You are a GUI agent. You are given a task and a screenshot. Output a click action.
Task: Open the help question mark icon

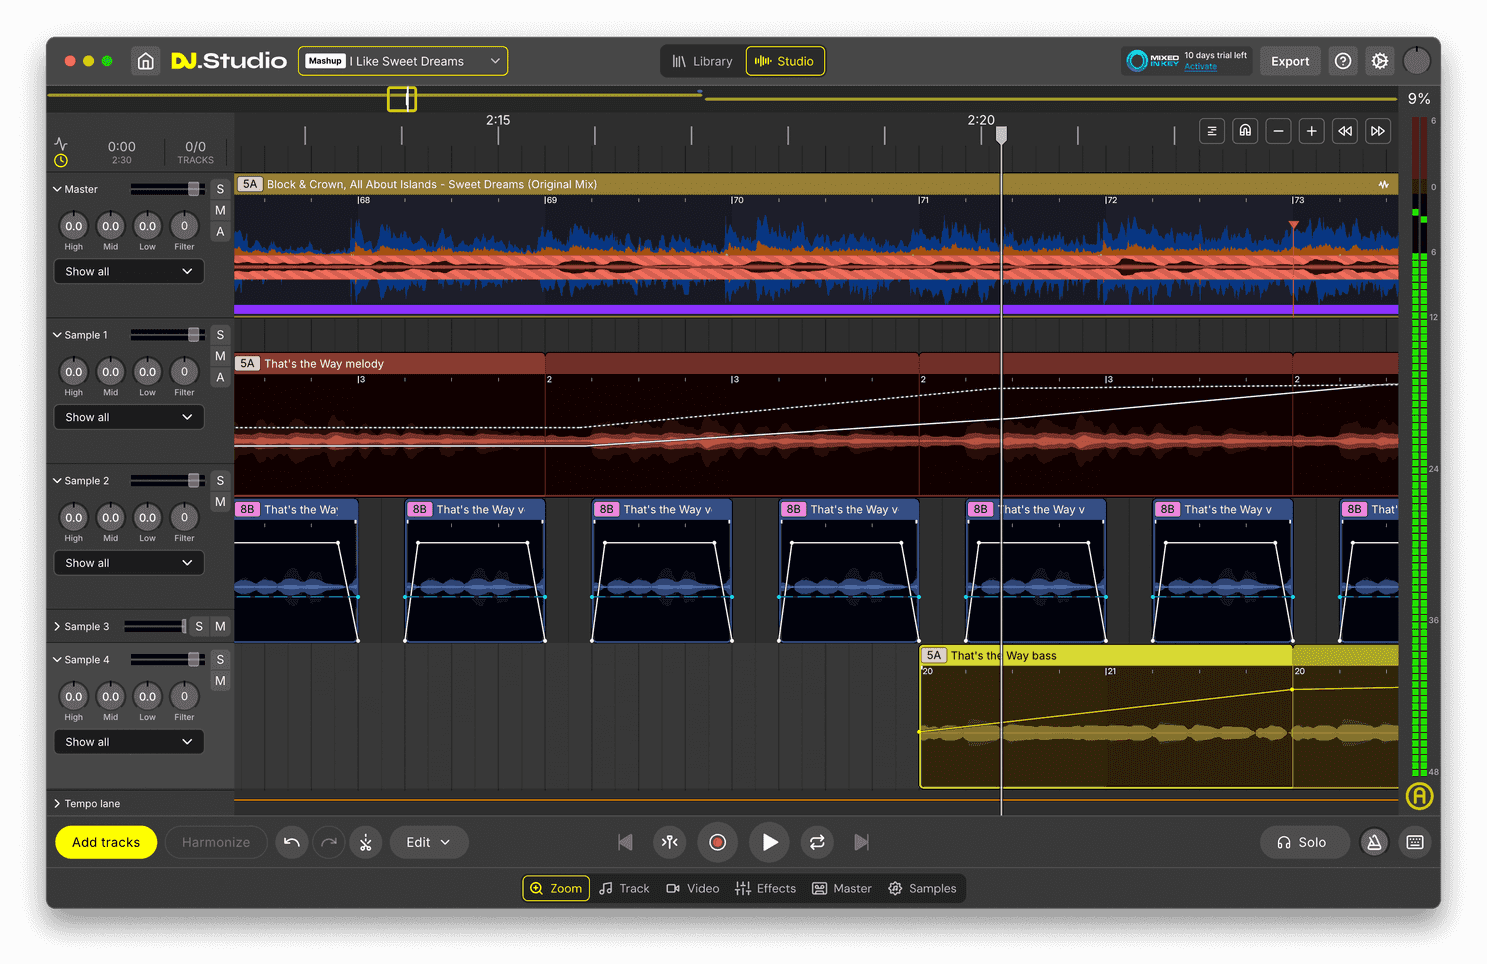[1343, 61]
